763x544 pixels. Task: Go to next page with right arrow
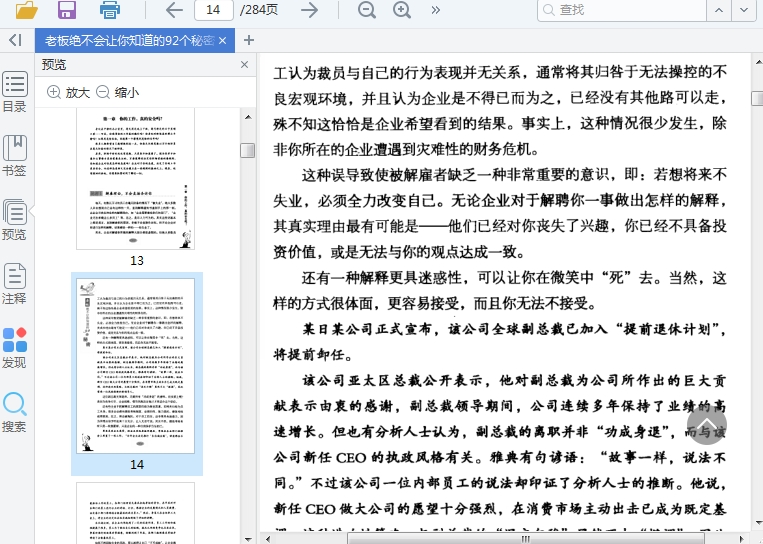point(309,10)
